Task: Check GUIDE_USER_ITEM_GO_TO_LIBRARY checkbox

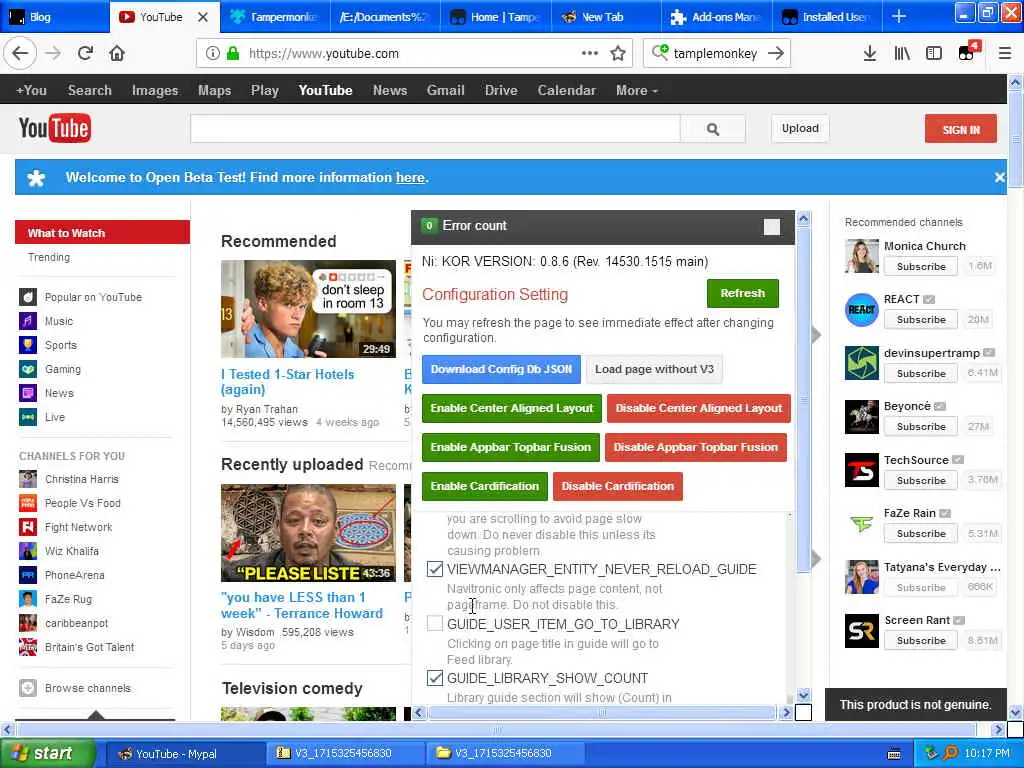Action: pos(434,624)
